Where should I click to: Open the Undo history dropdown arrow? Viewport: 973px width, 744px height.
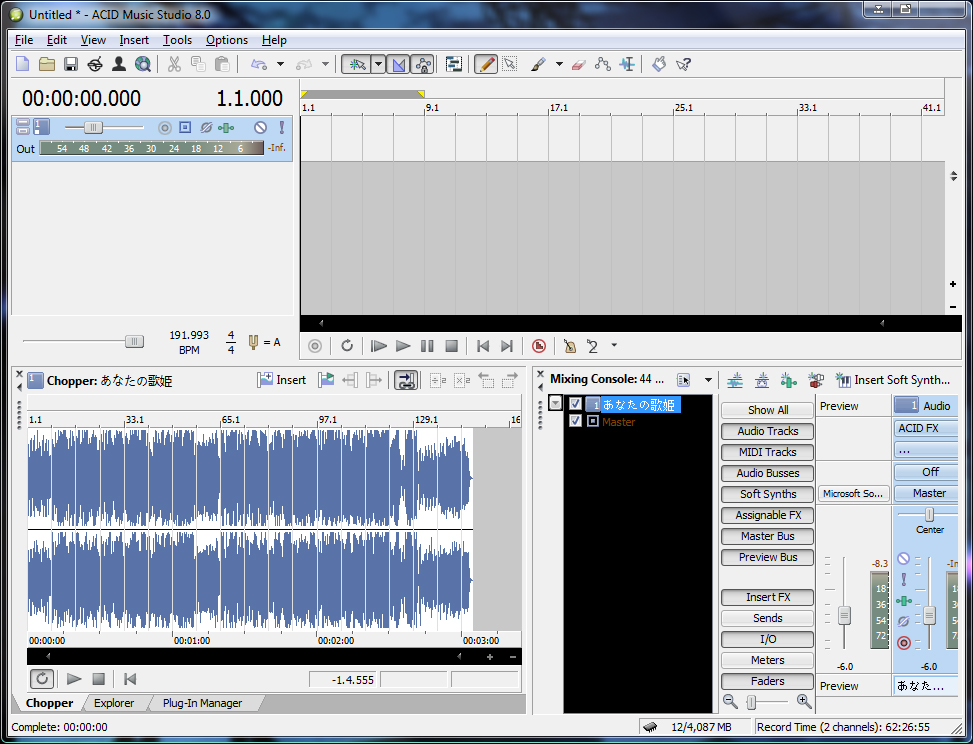(280, 64)
